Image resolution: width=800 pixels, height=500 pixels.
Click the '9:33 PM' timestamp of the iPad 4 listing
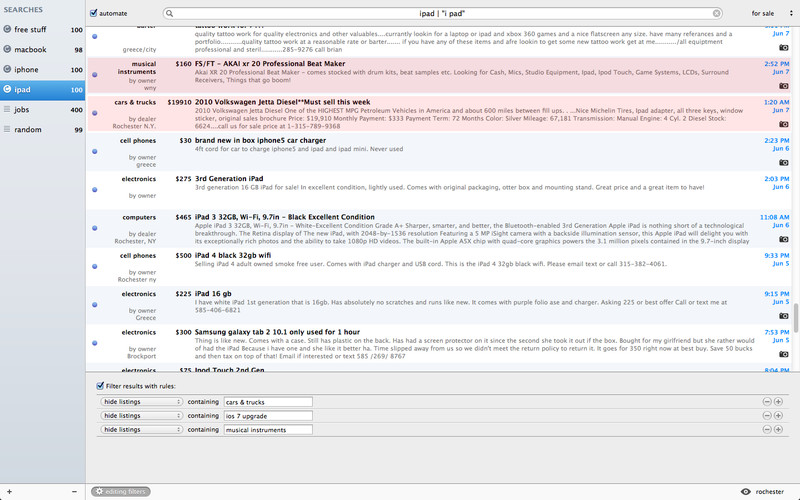click(777, 255)
